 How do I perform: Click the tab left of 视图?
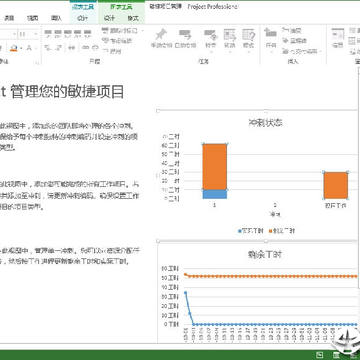9,18
